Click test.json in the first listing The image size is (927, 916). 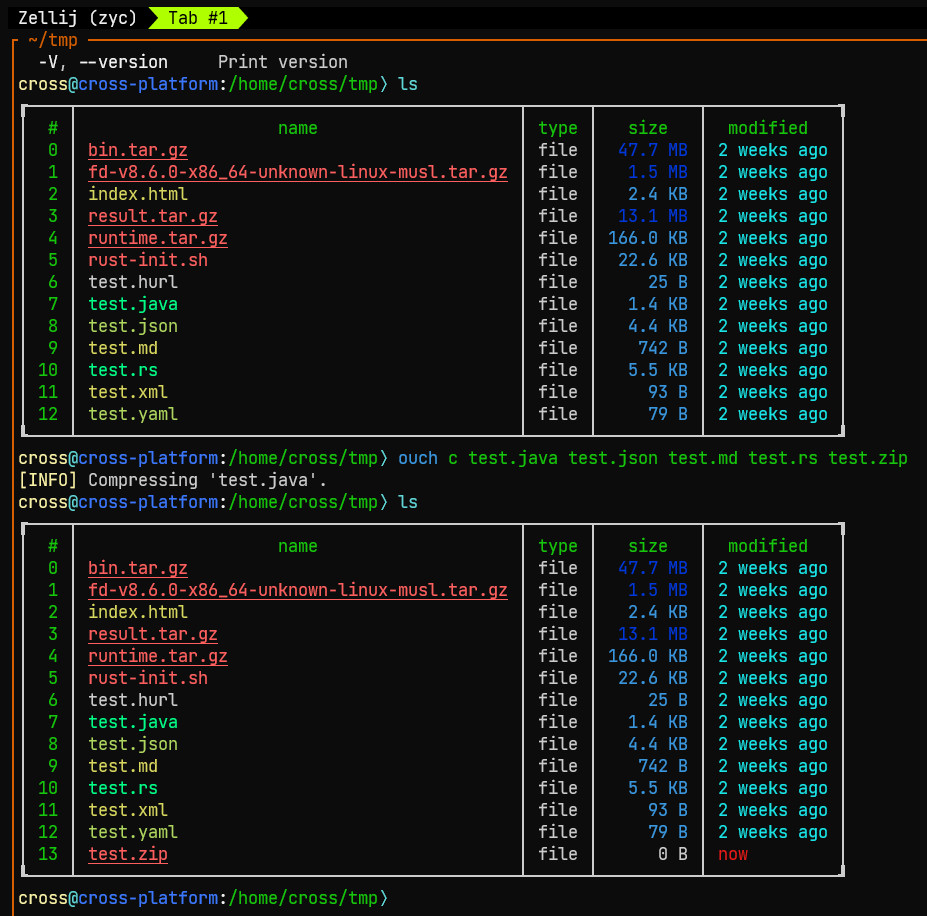[x=133, y=326]
